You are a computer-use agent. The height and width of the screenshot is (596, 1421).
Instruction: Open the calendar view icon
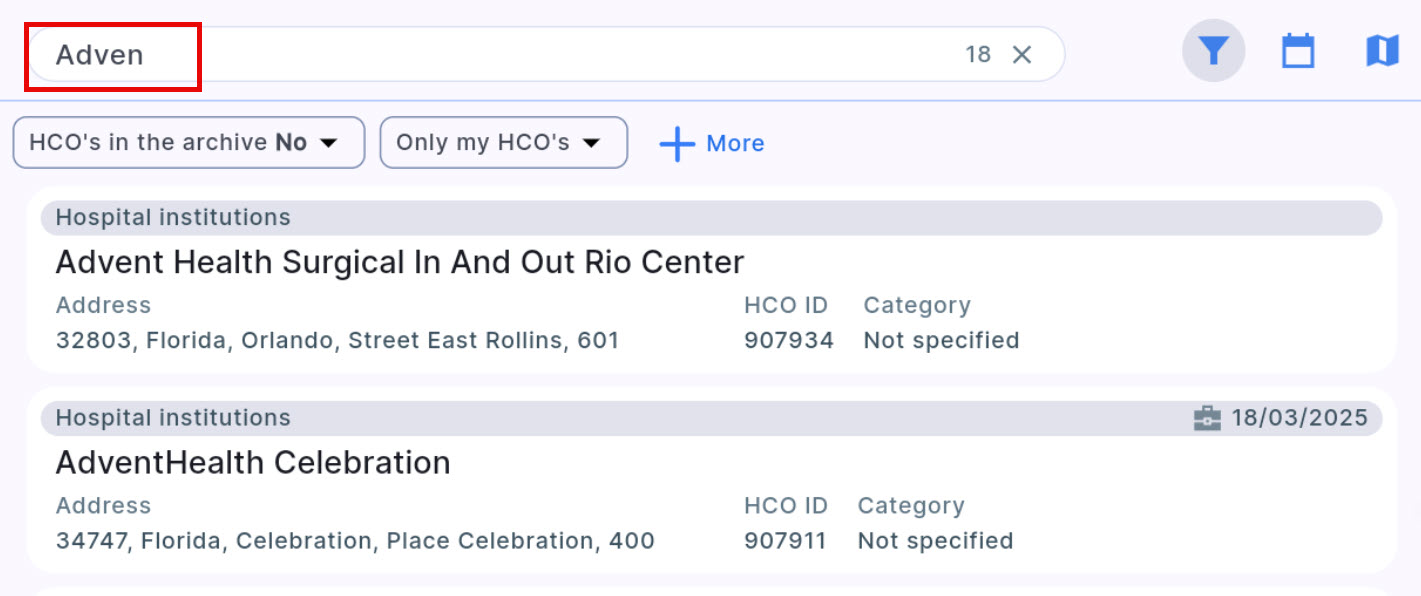1298,51
